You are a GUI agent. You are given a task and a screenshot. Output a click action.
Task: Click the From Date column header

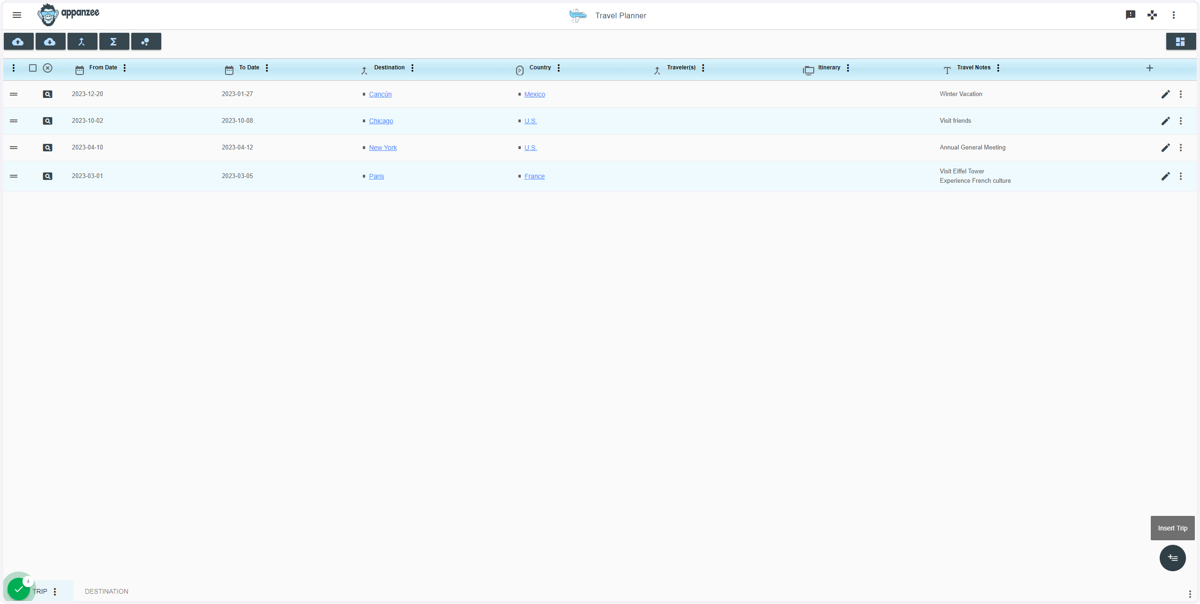[x=103, y=68]
